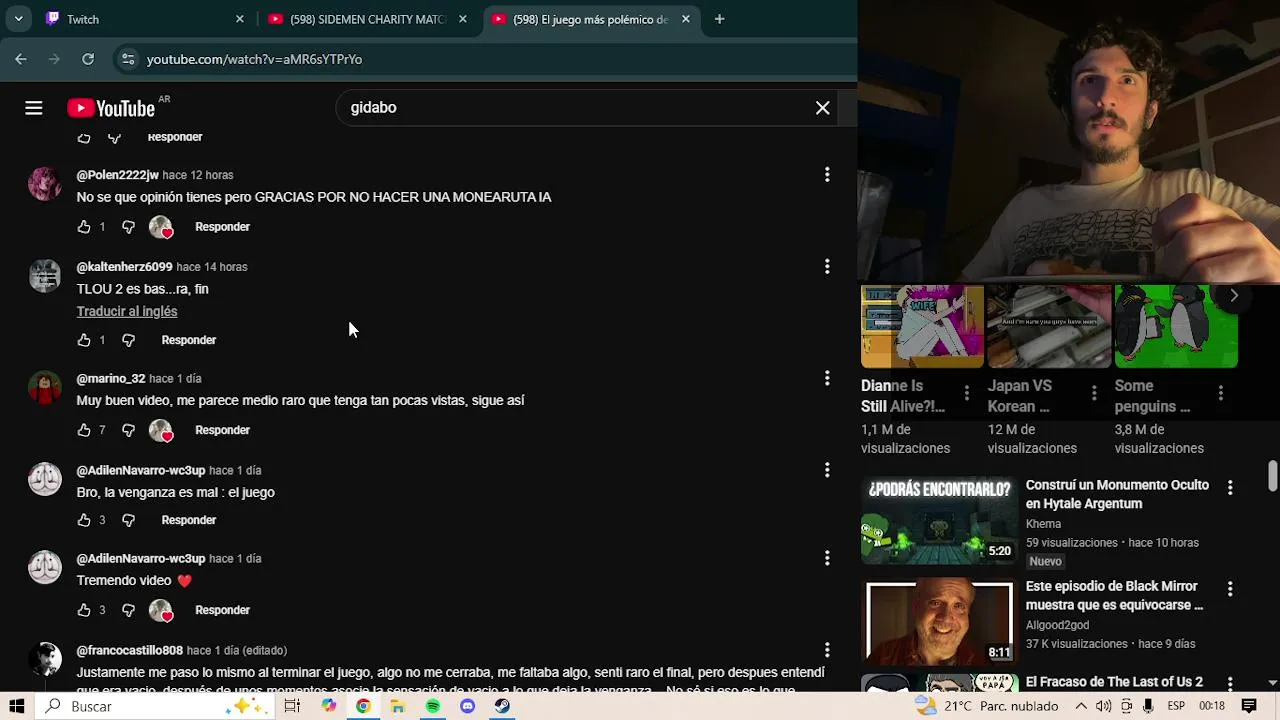Dislike the @marino_32 comment
This screenshot has width=1280, height=720.
click(128, 430)
